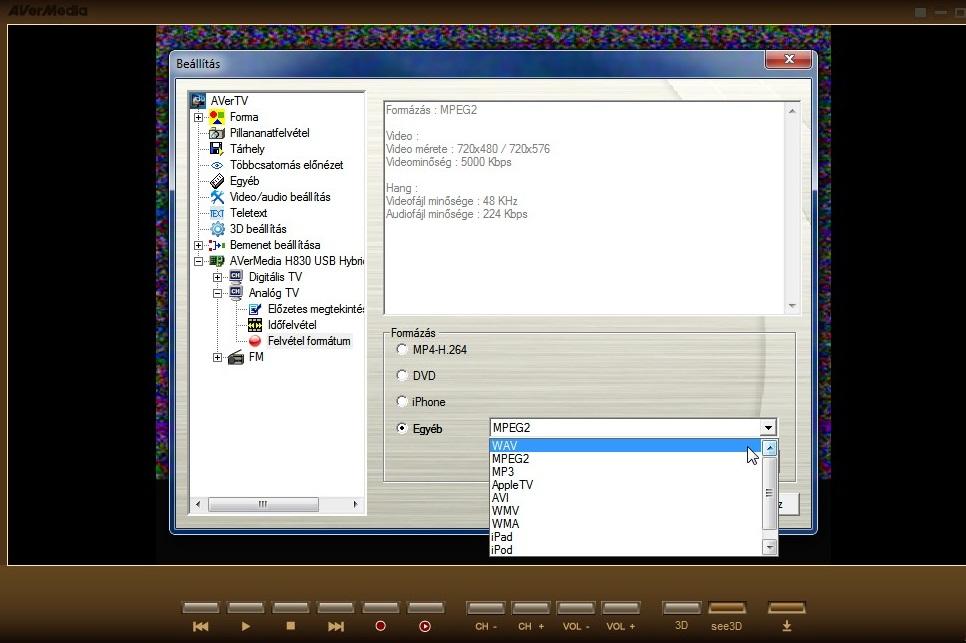Click the format list scroll down arrow

[769, 547]
